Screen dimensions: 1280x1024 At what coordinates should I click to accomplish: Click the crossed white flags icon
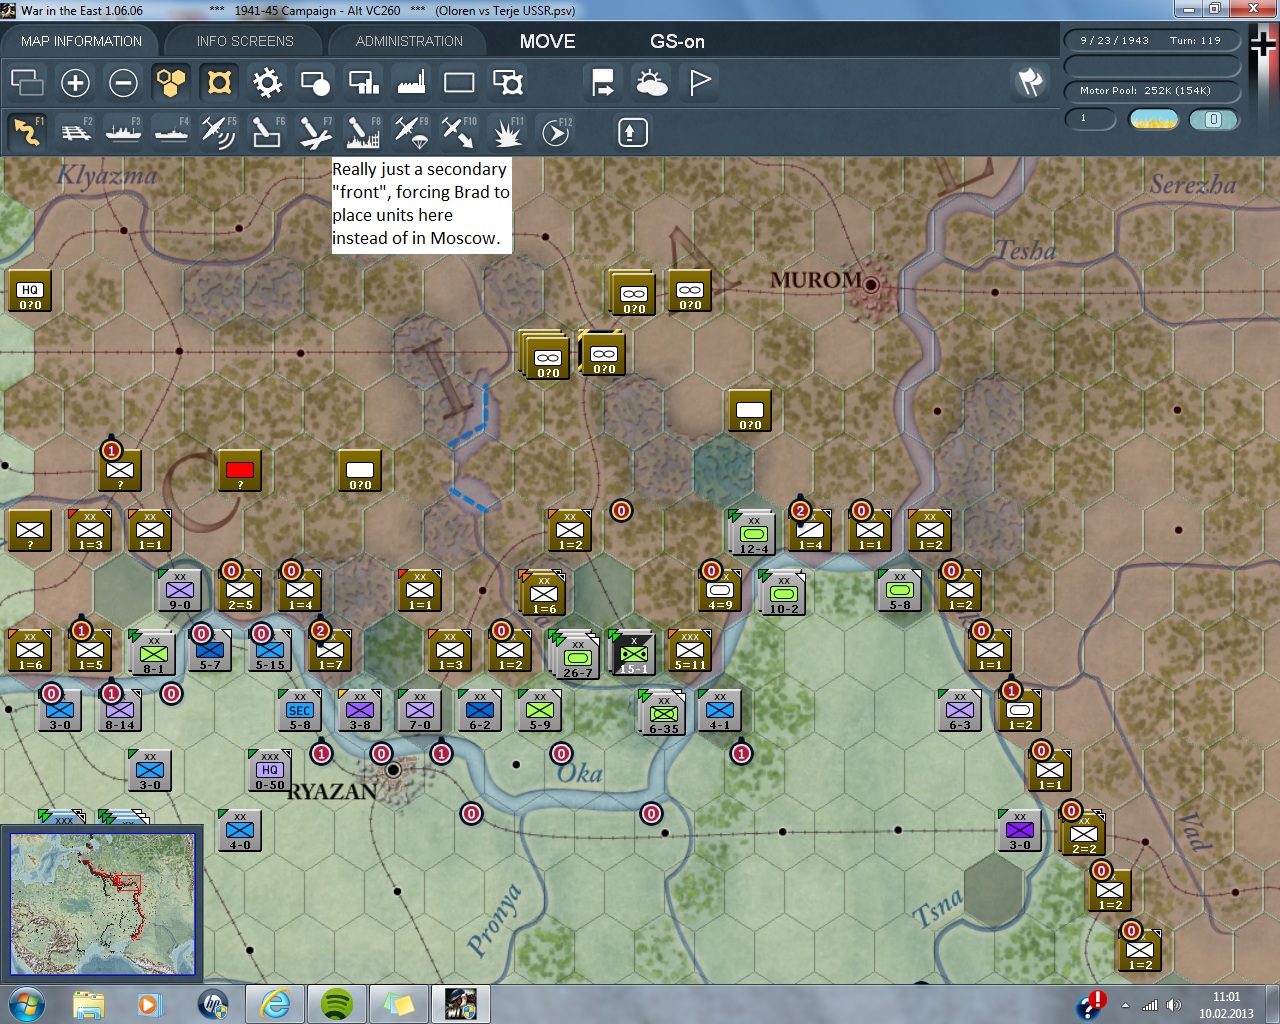click(x=1030, y=82)
